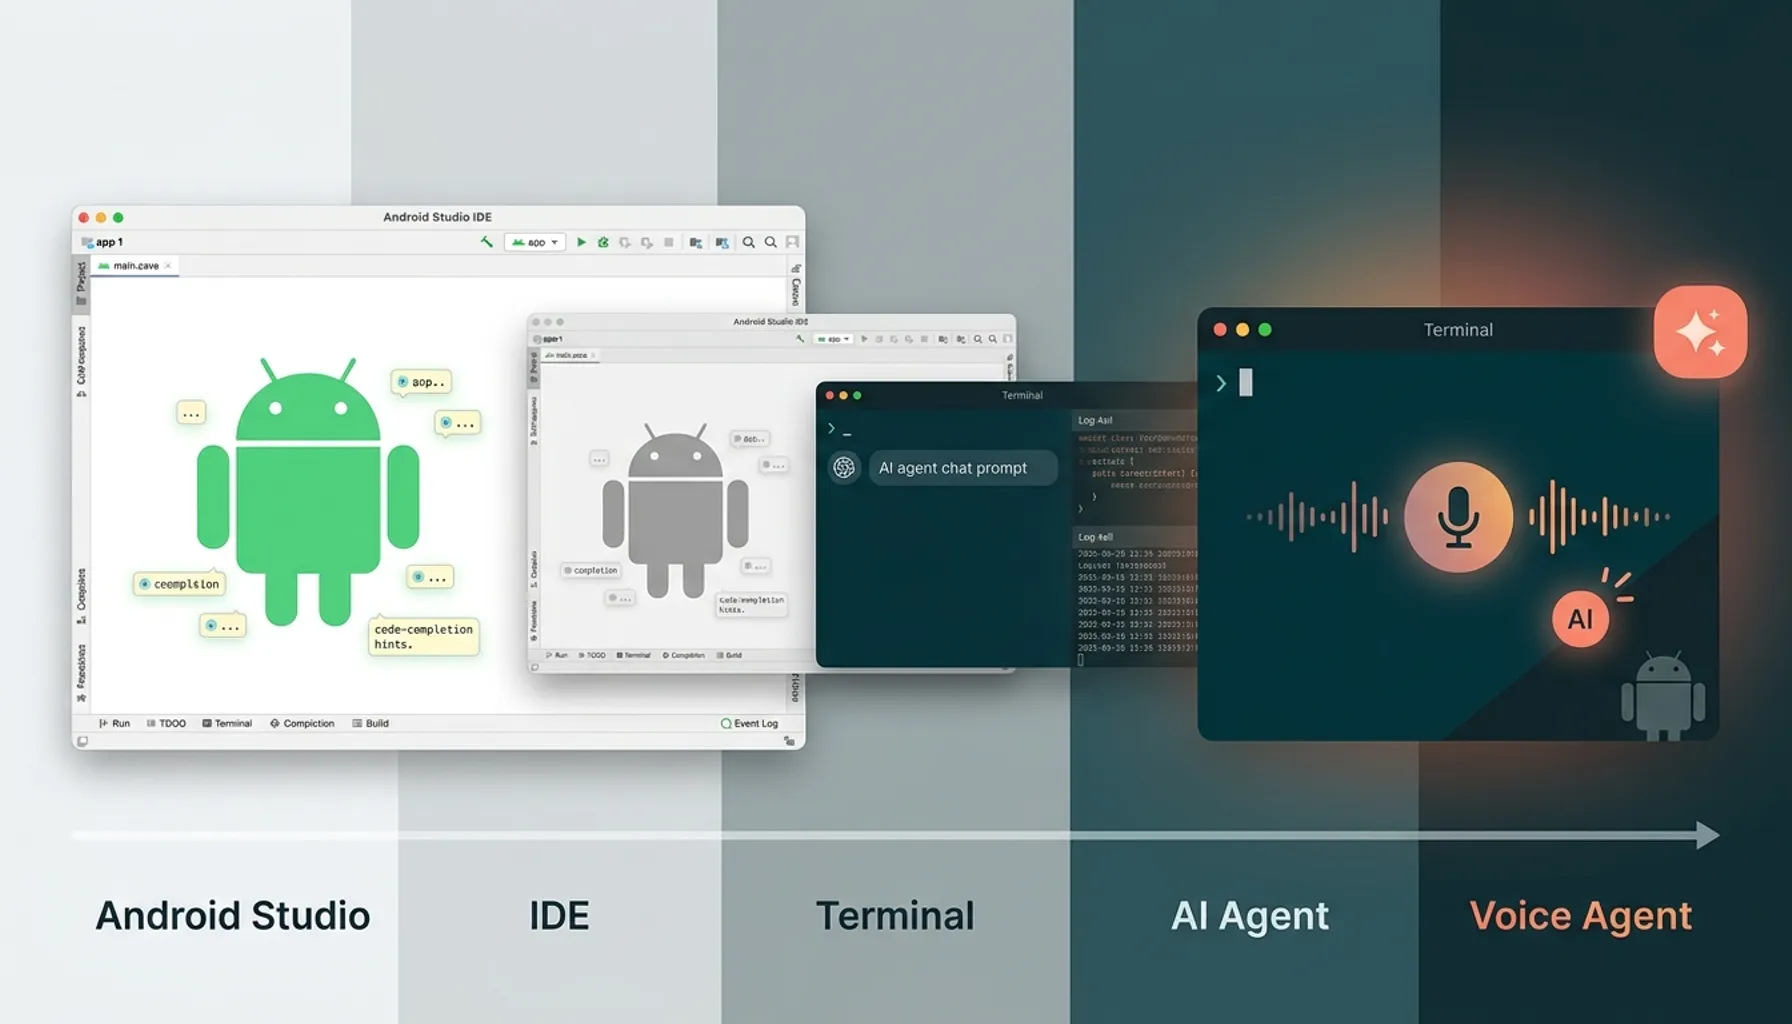Click the play icon in the gray Android Studio toolbar
1792x1024 pixels.
coord(864,339)
